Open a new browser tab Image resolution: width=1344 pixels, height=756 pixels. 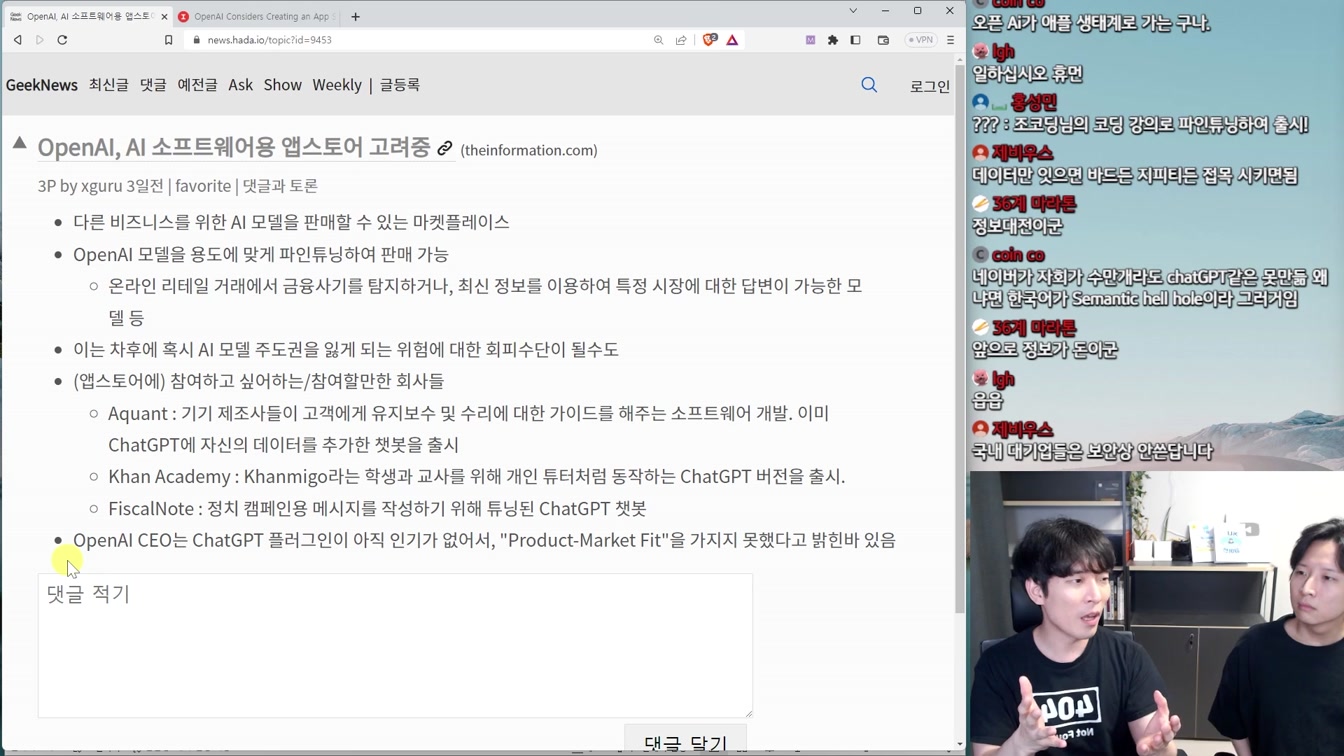[355, 16]
